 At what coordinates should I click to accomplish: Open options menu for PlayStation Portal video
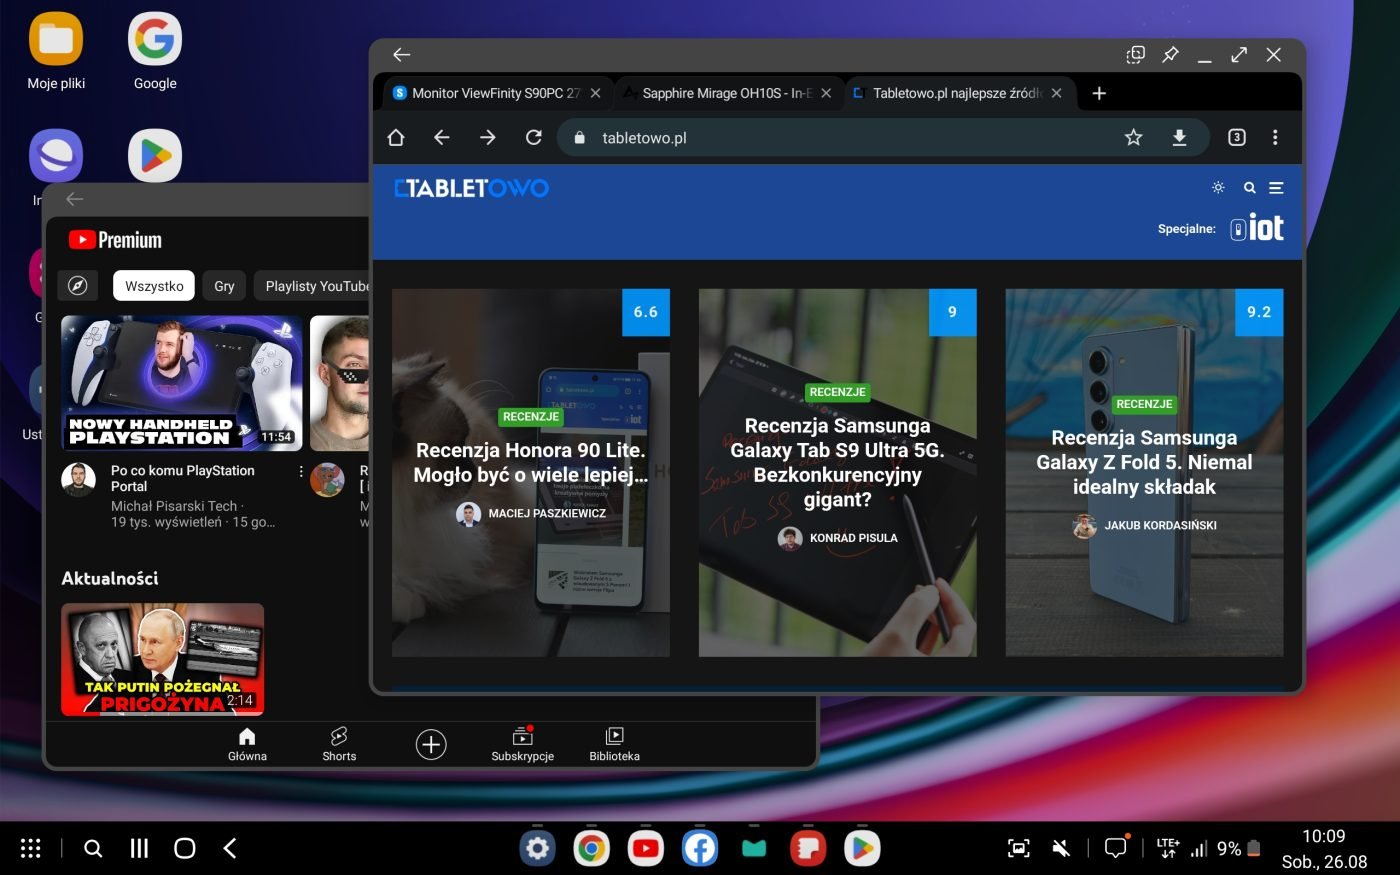[x=301, y=471]
